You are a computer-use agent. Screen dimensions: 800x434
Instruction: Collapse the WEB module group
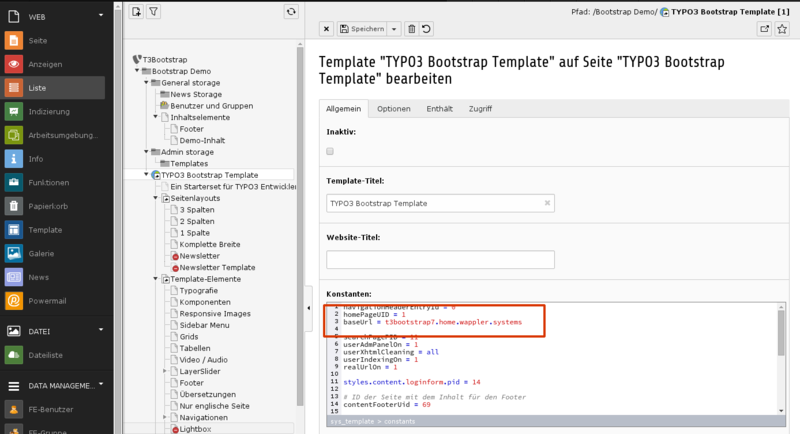(101, 15)
